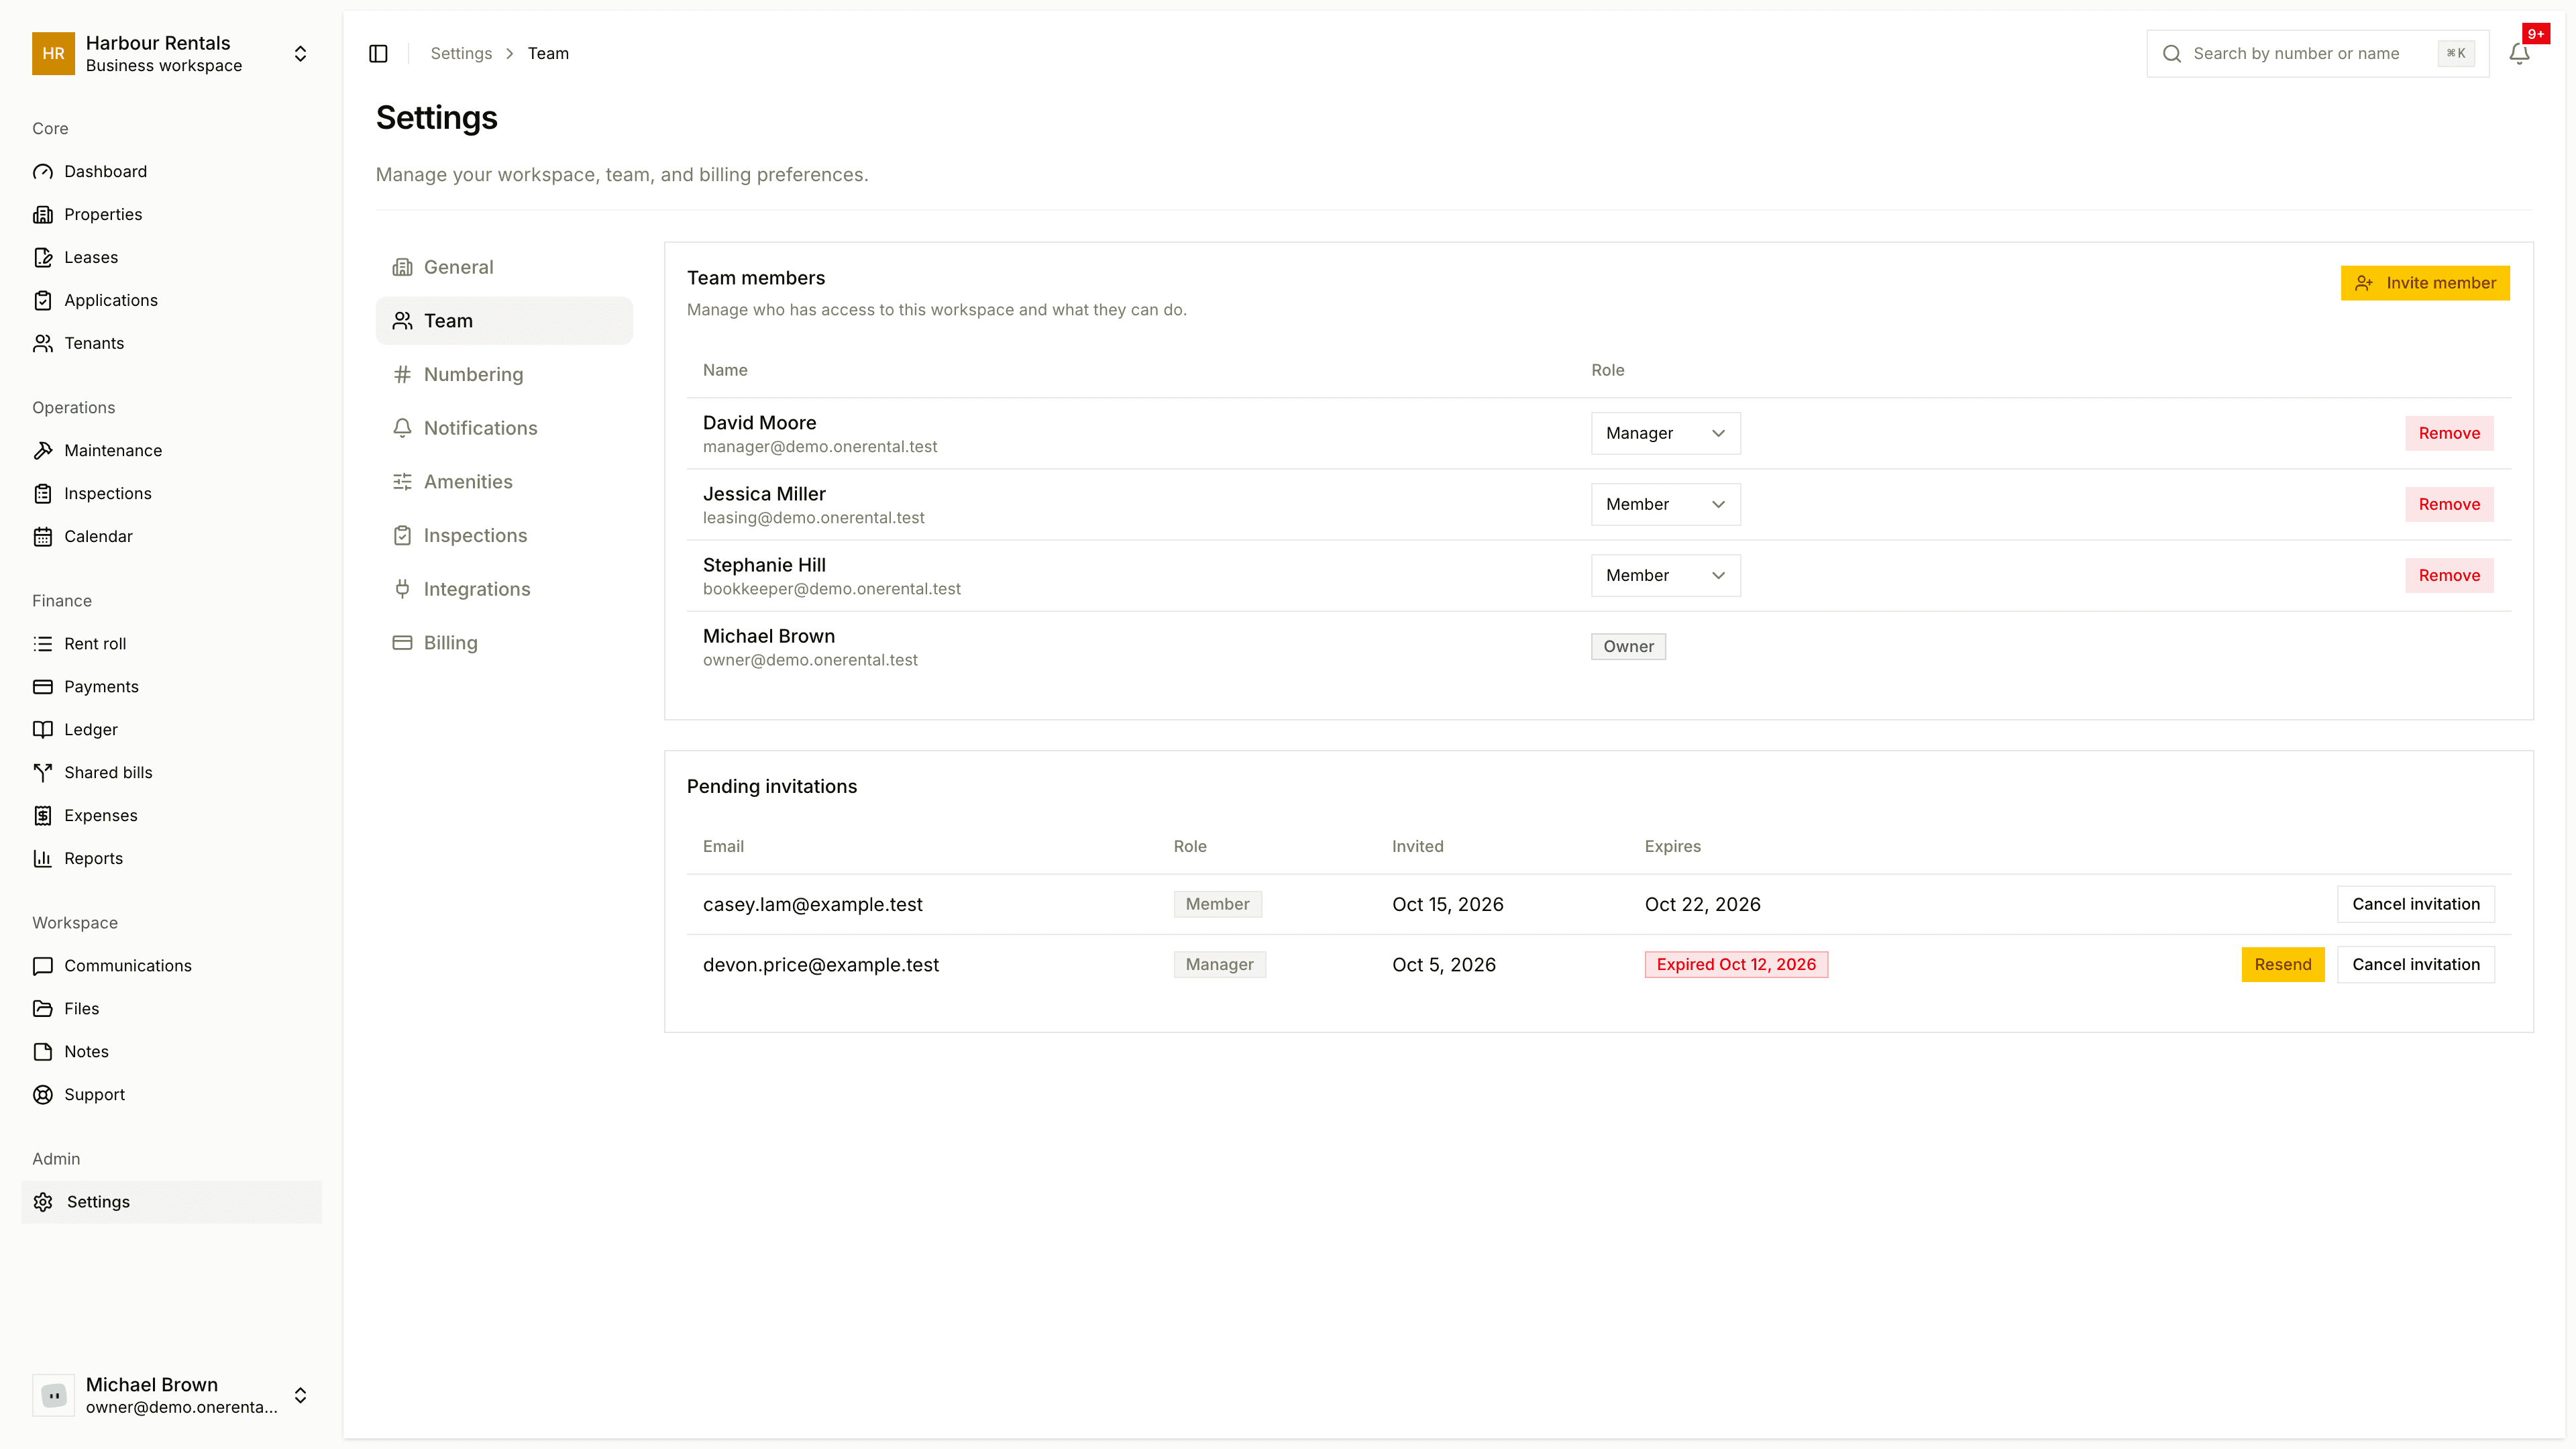The width and height of the screenshot is (2576, 1449).
Task: Click the Communications chat icon
Action: (x=43, y=965)
